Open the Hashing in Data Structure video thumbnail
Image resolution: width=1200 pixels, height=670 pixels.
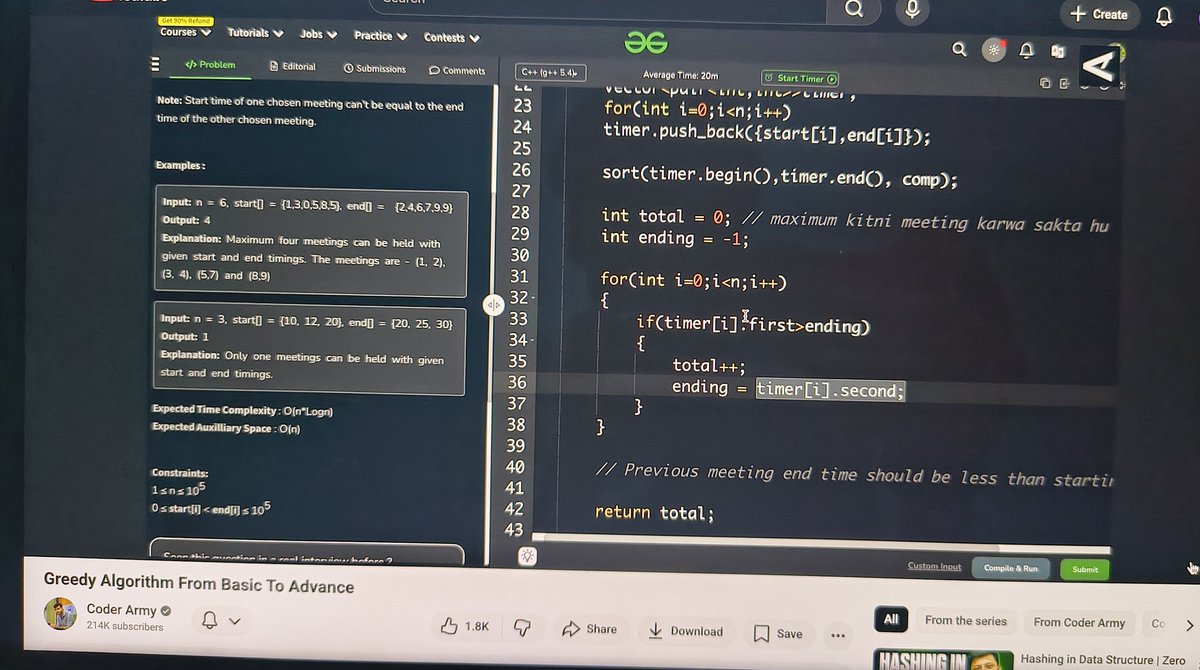(x=941, y=659)
